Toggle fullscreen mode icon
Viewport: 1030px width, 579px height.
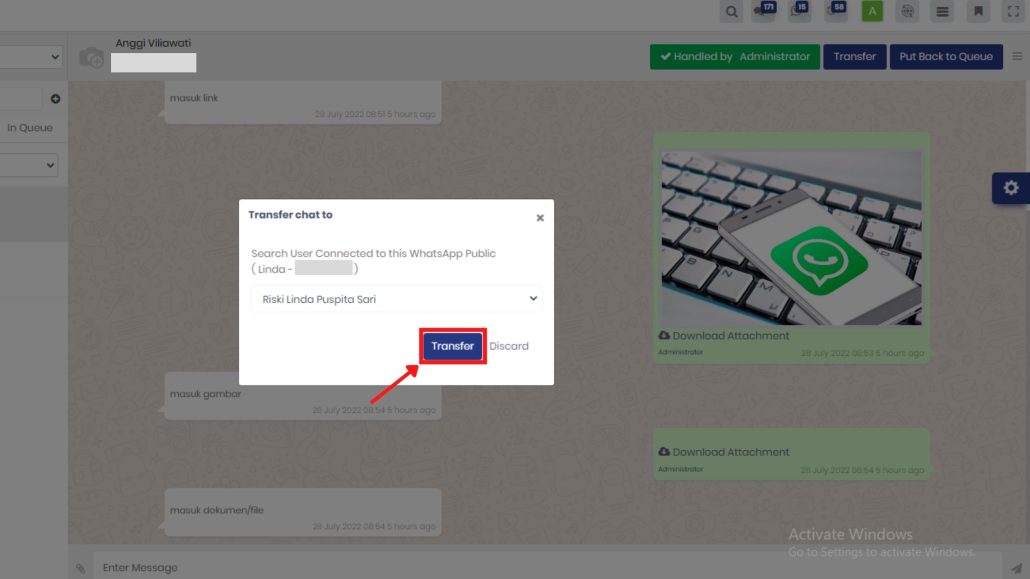[1014, 11]
